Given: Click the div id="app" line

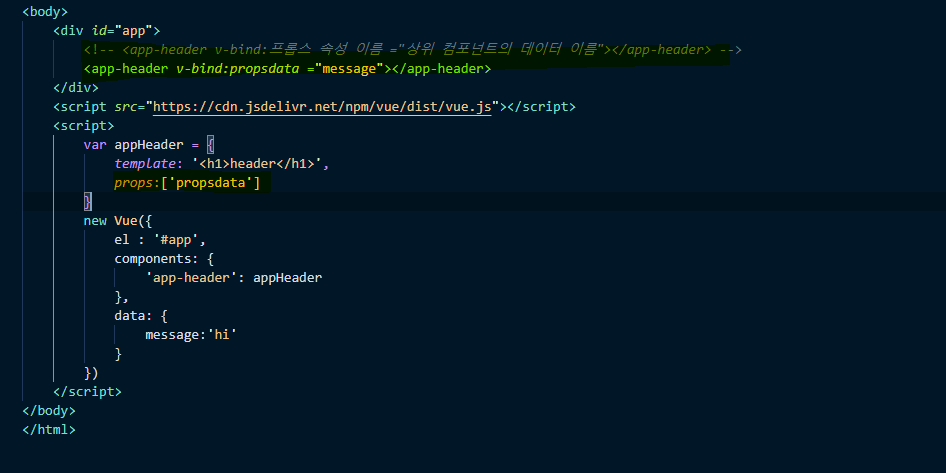Looking at the screenshot, I should (107, 31).
